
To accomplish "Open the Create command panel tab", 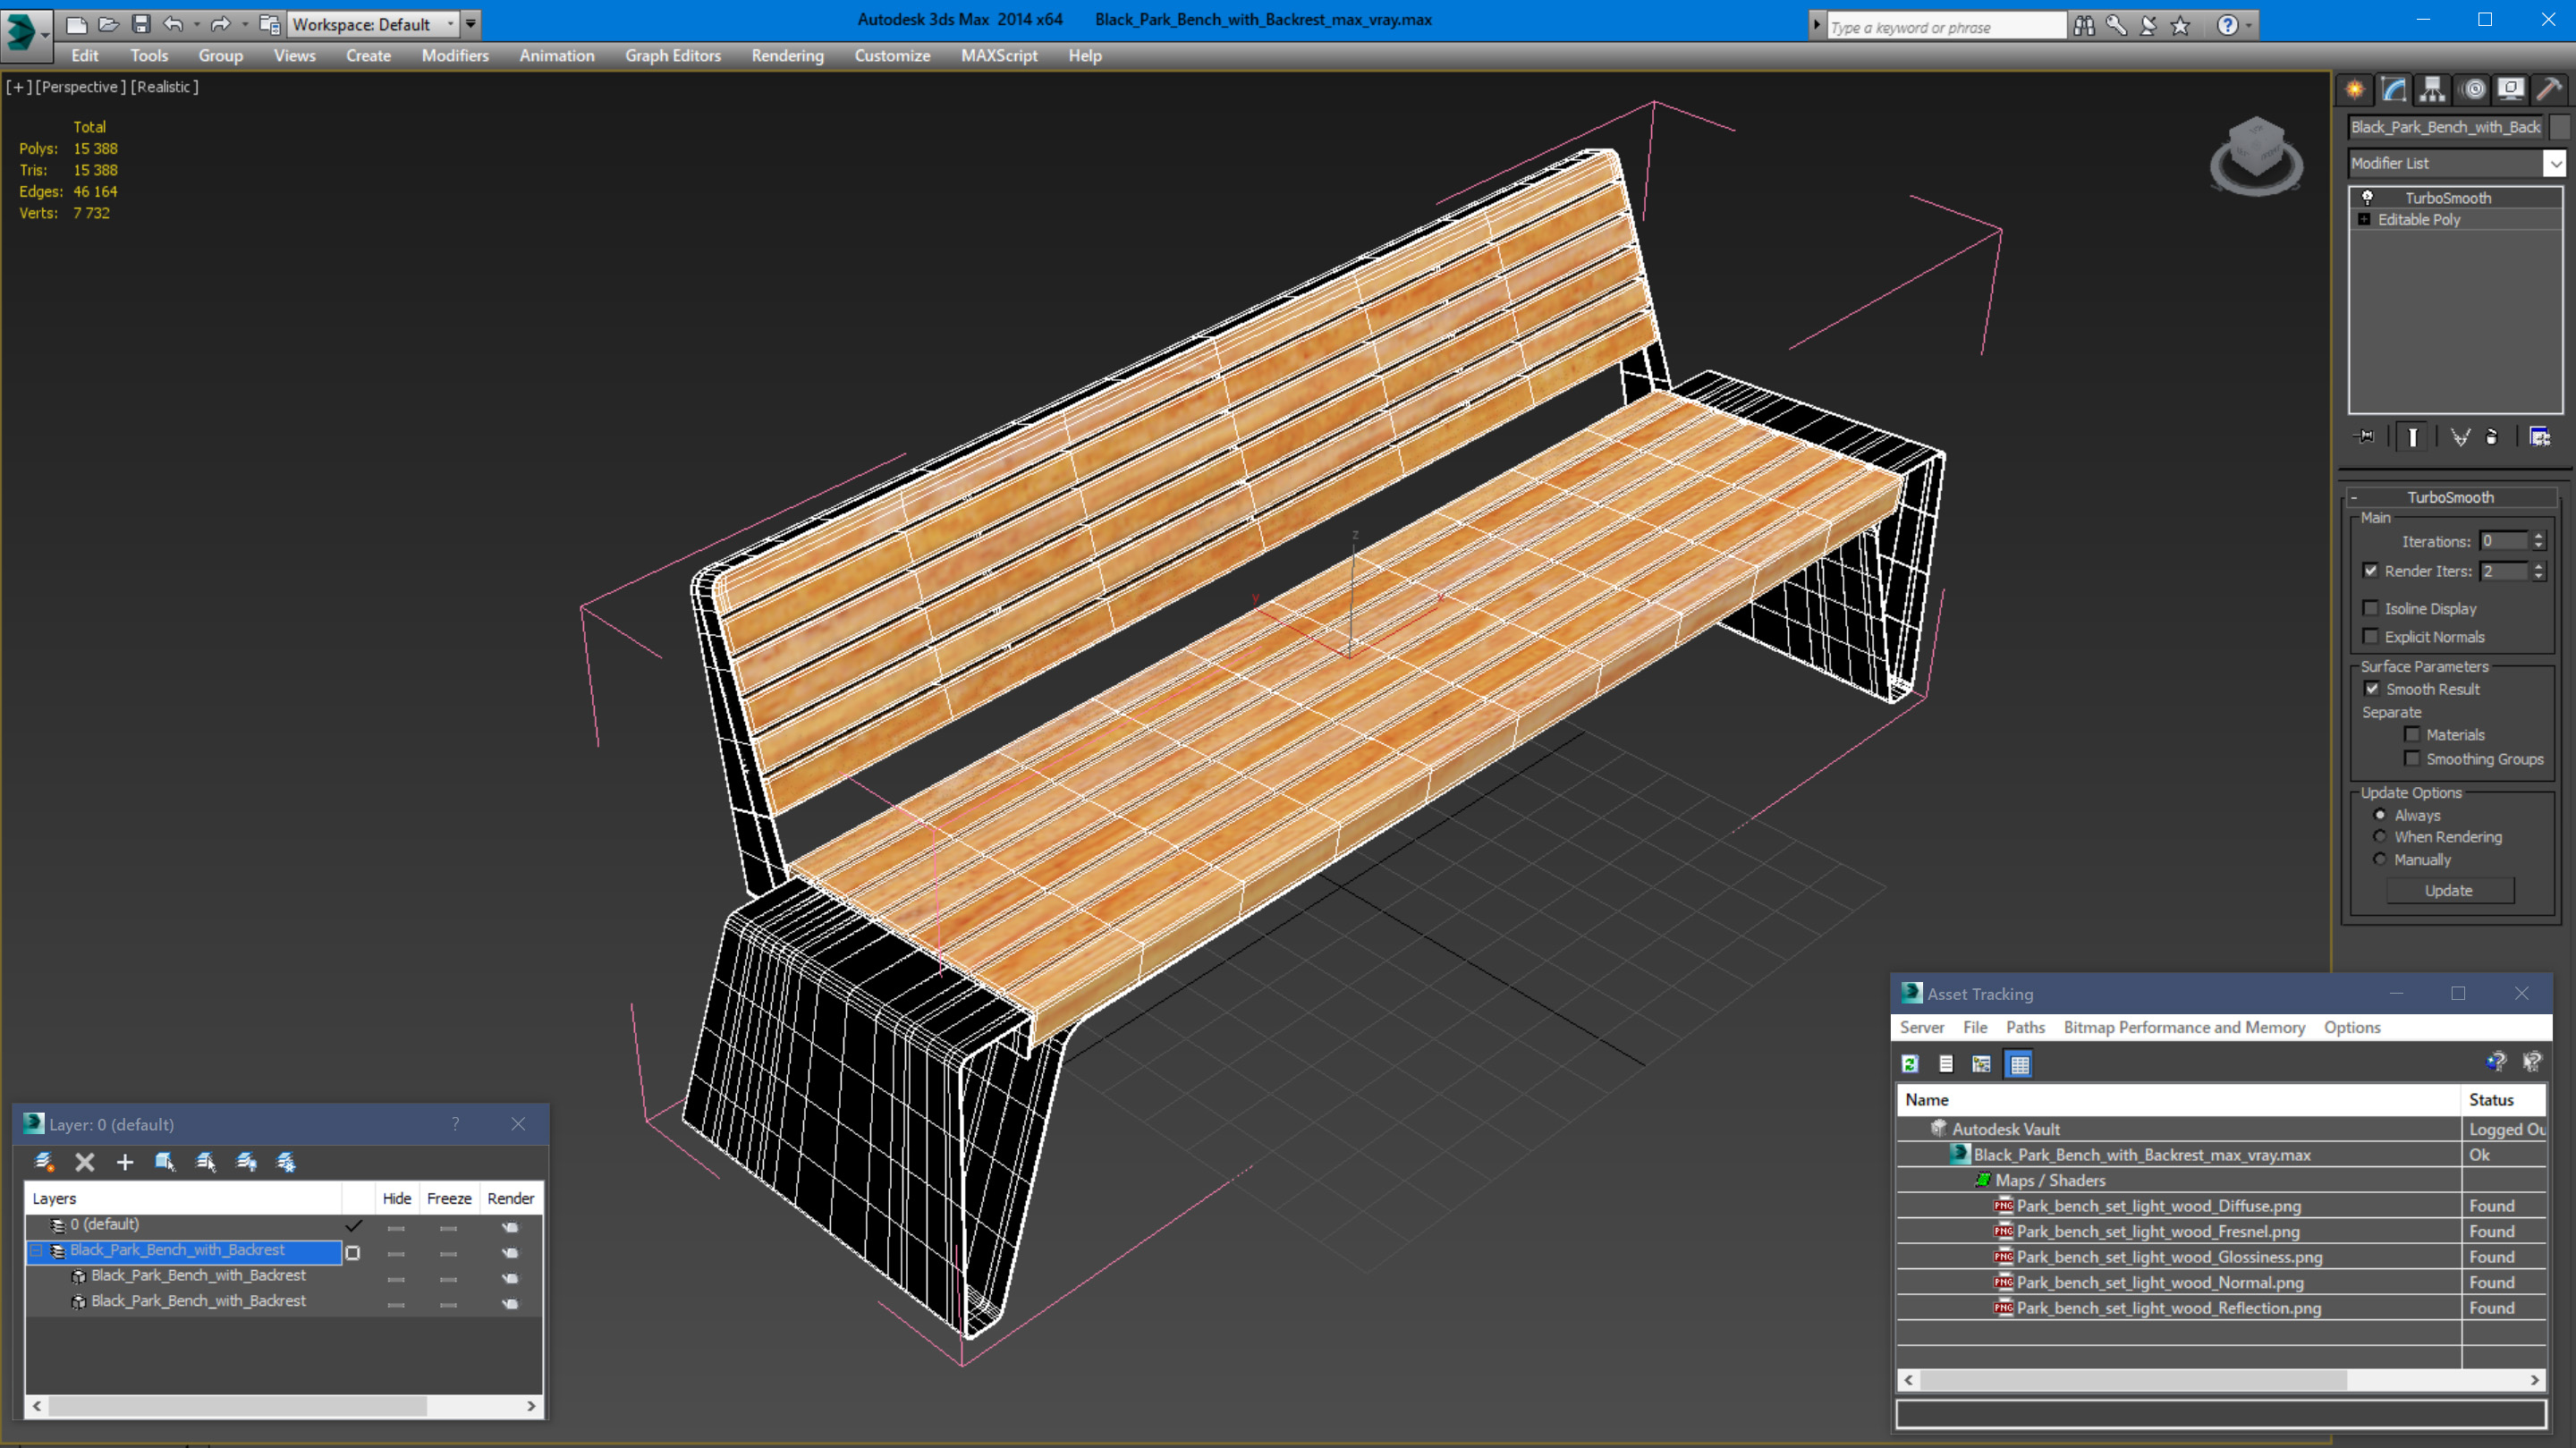I will 2354,90.
